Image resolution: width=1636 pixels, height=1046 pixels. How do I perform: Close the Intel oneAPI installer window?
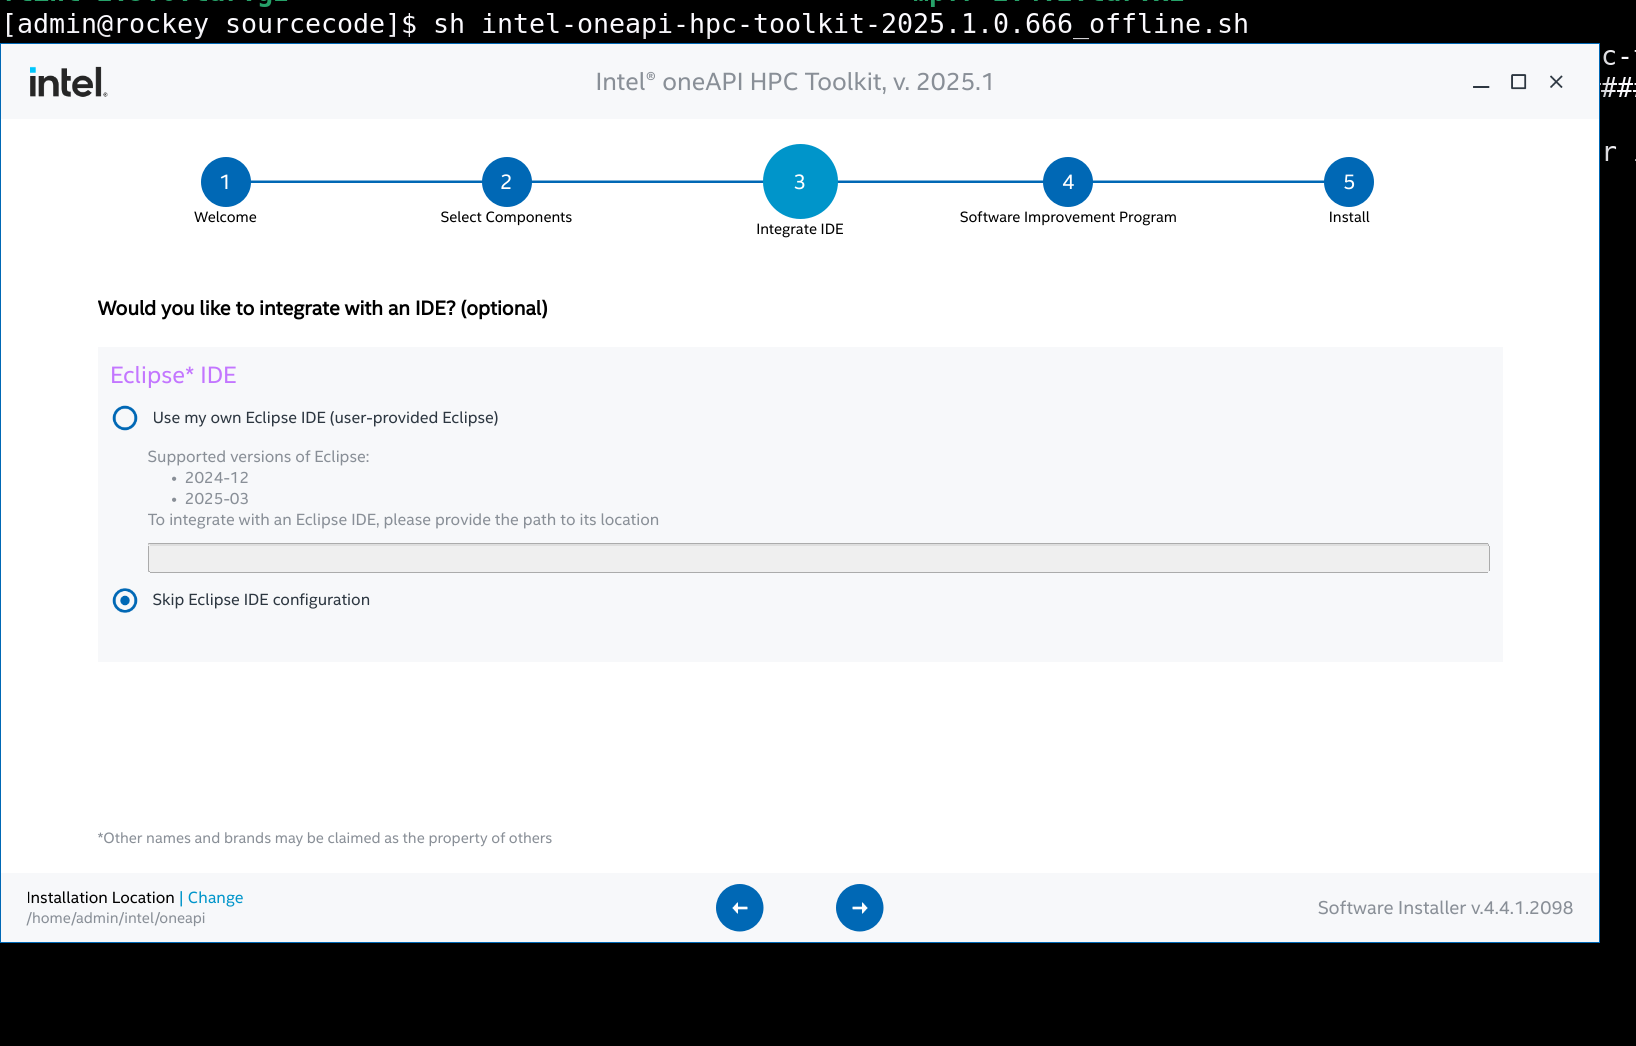1556,82
